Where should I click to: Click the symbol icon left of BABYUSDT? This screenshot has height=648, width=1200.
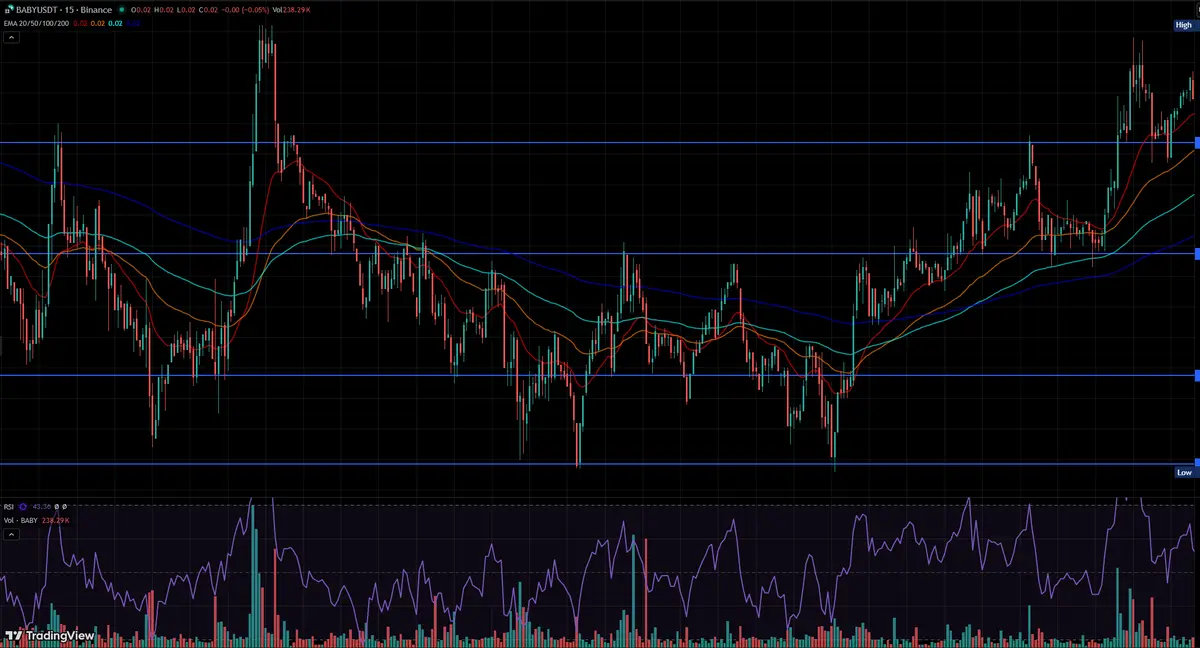click(x=9, y=10)
